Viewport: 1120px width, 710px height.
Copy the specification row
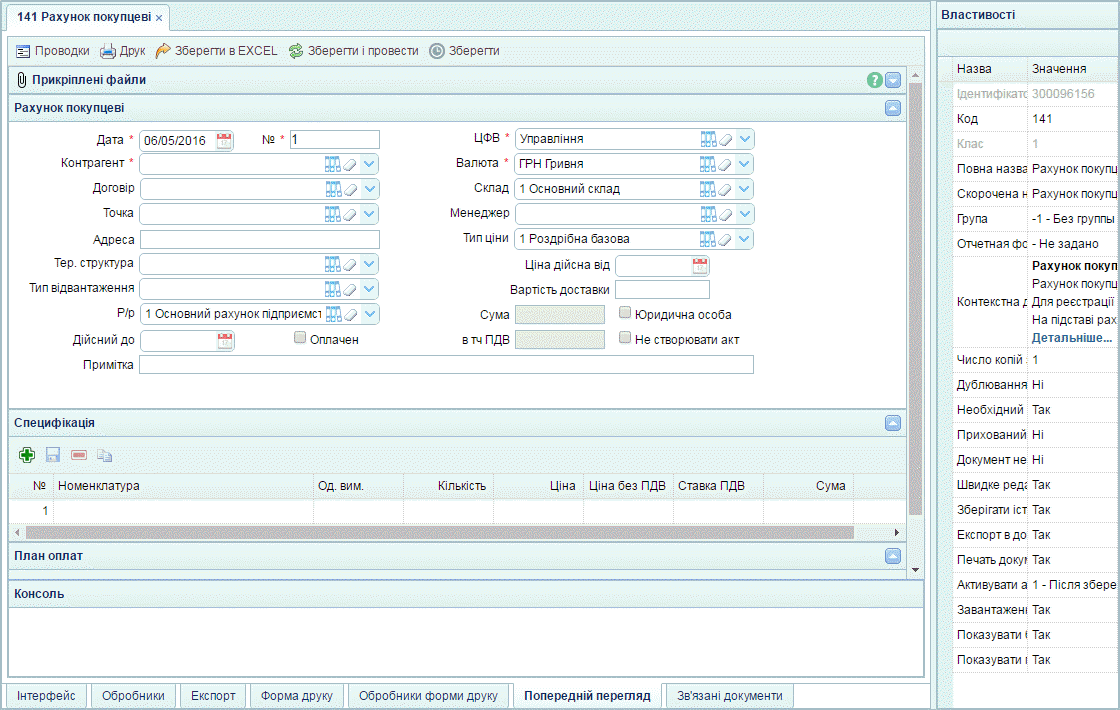click(105, 455)
